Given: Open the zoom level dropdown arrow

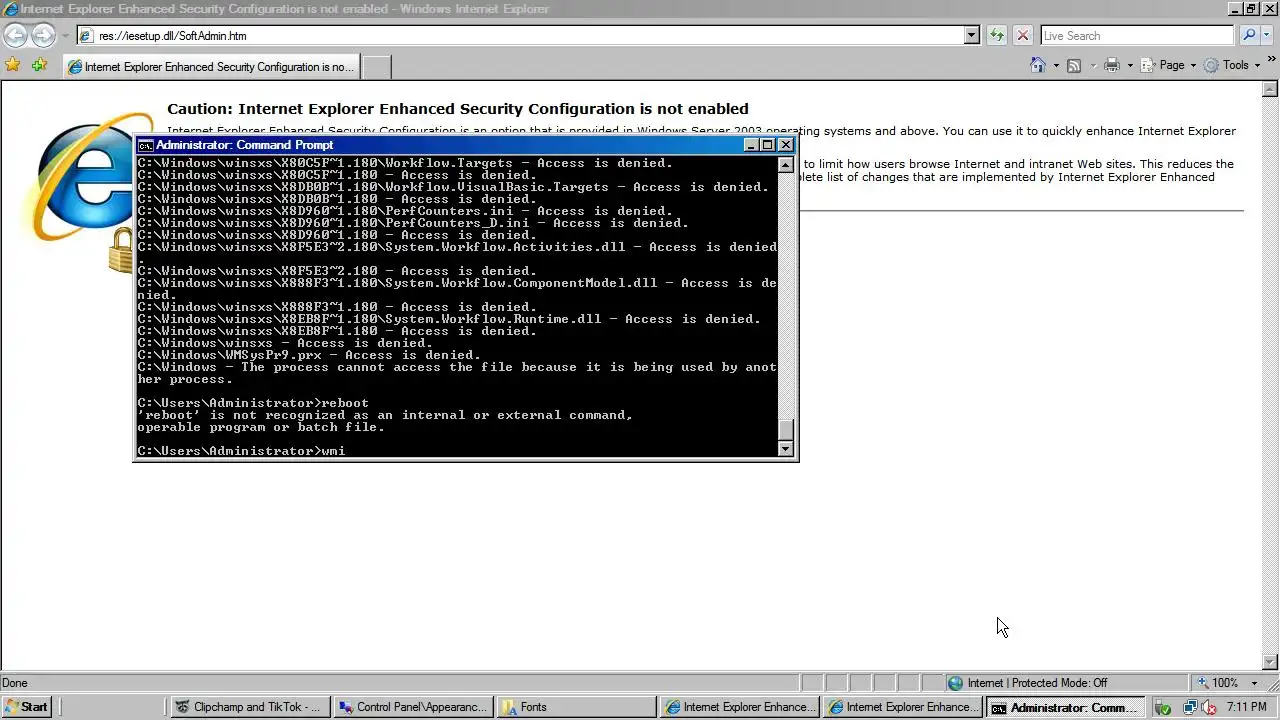Looking at the screenshot, I should pyautogui.click(x=1254, y=683).
